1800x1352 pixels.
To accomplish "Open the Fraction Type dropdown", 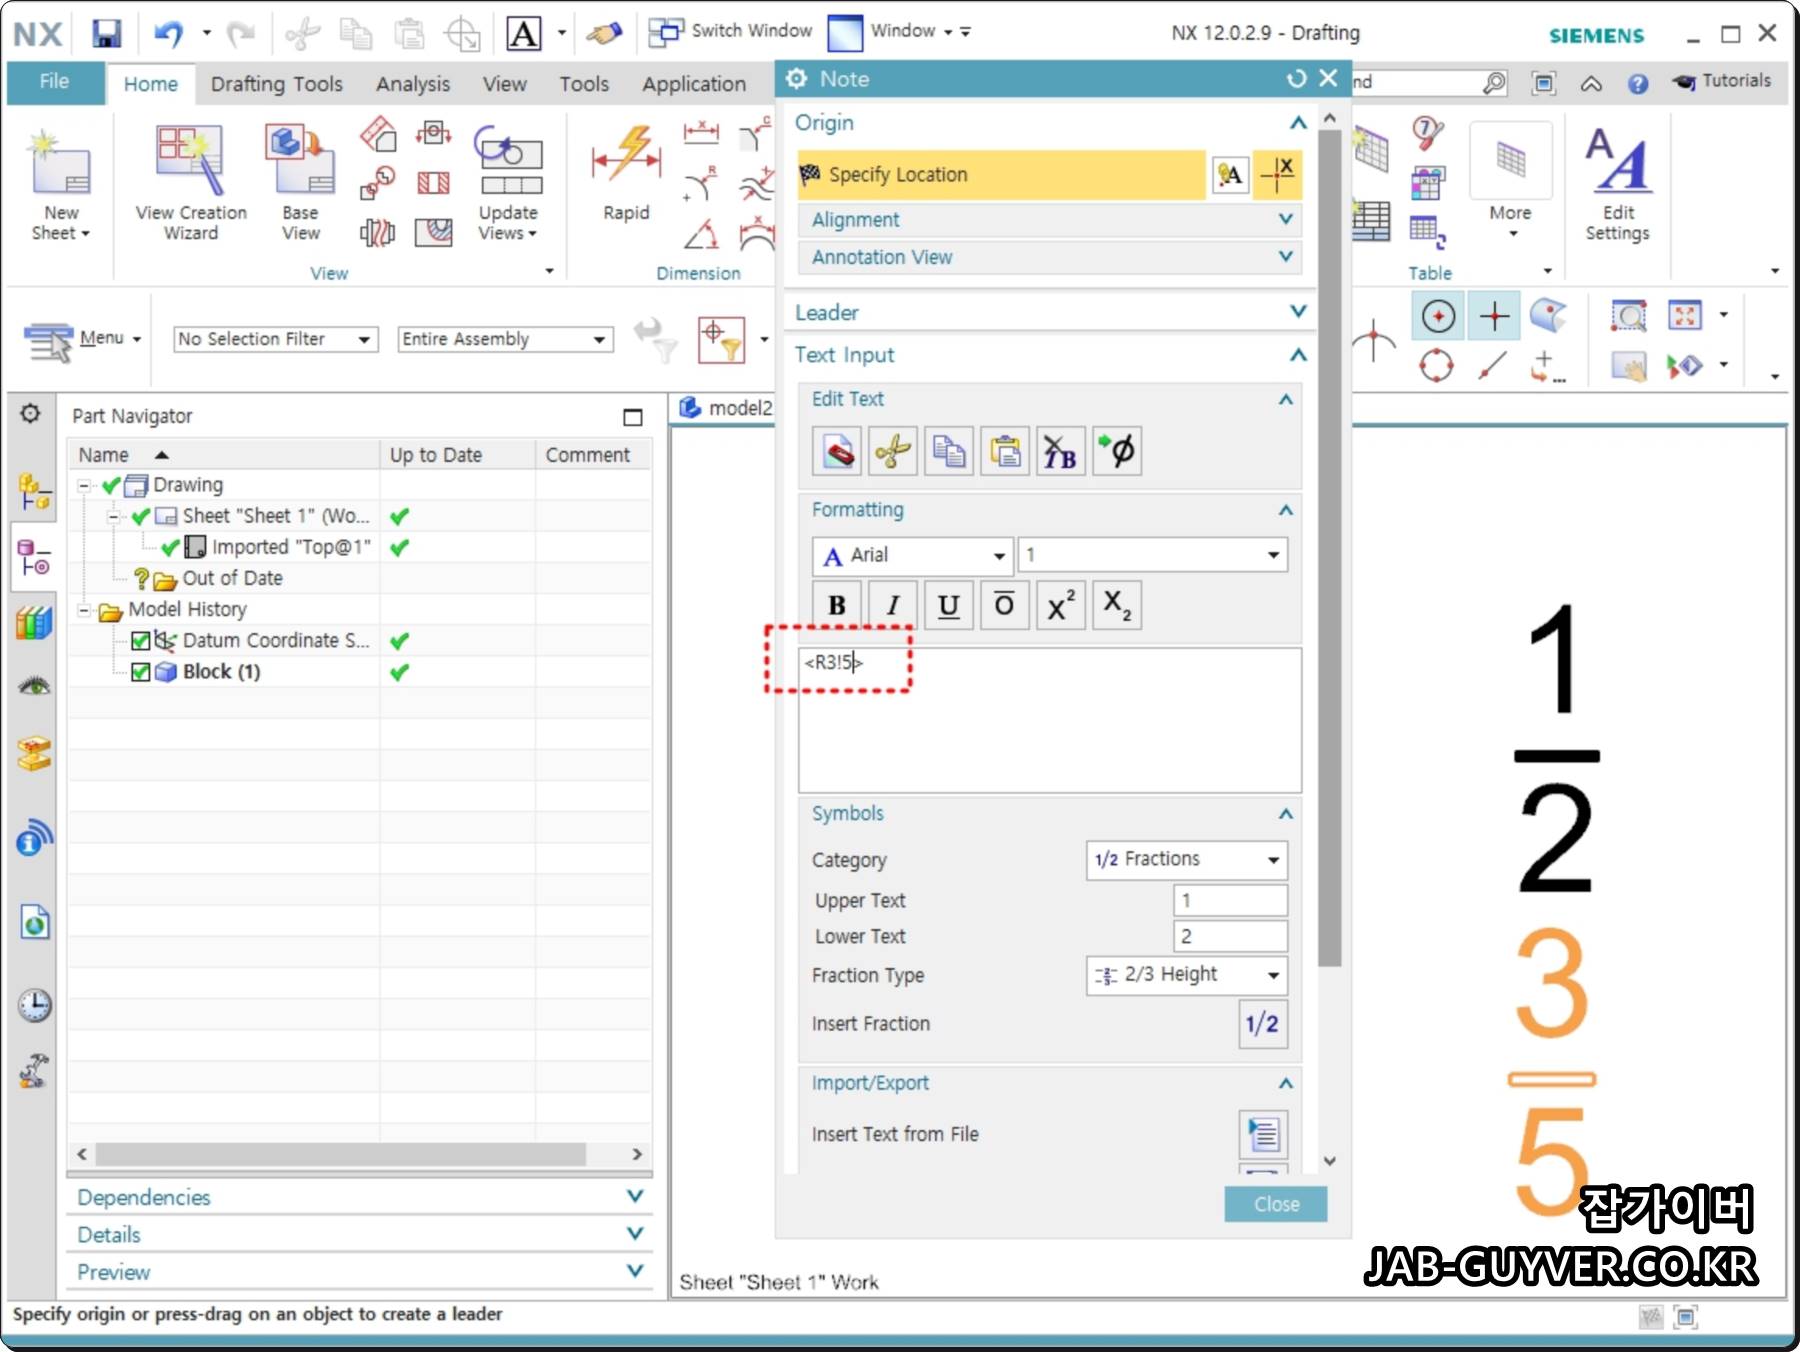I will pyautogui.click(x=1187, y=975).
